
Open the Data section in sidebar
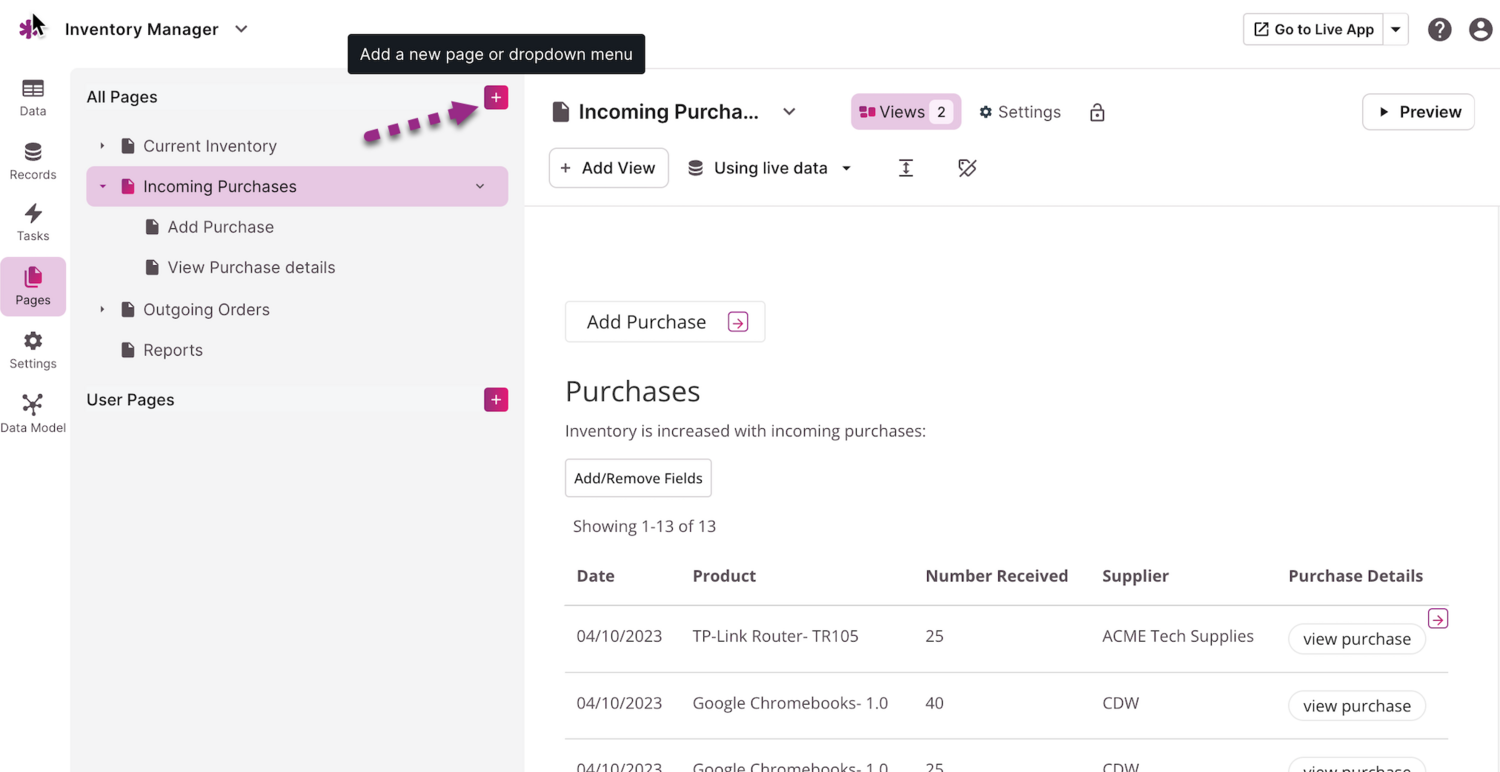33,97
